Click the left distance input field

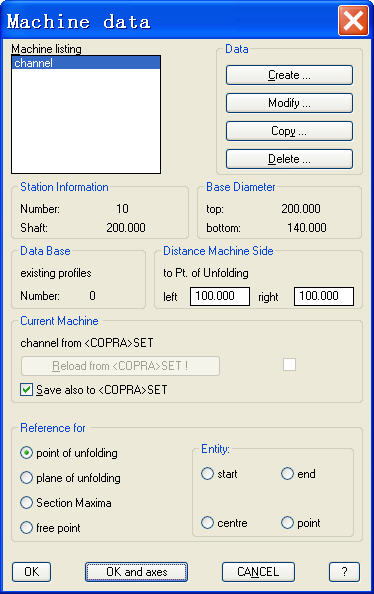click(x=220, y=296)
